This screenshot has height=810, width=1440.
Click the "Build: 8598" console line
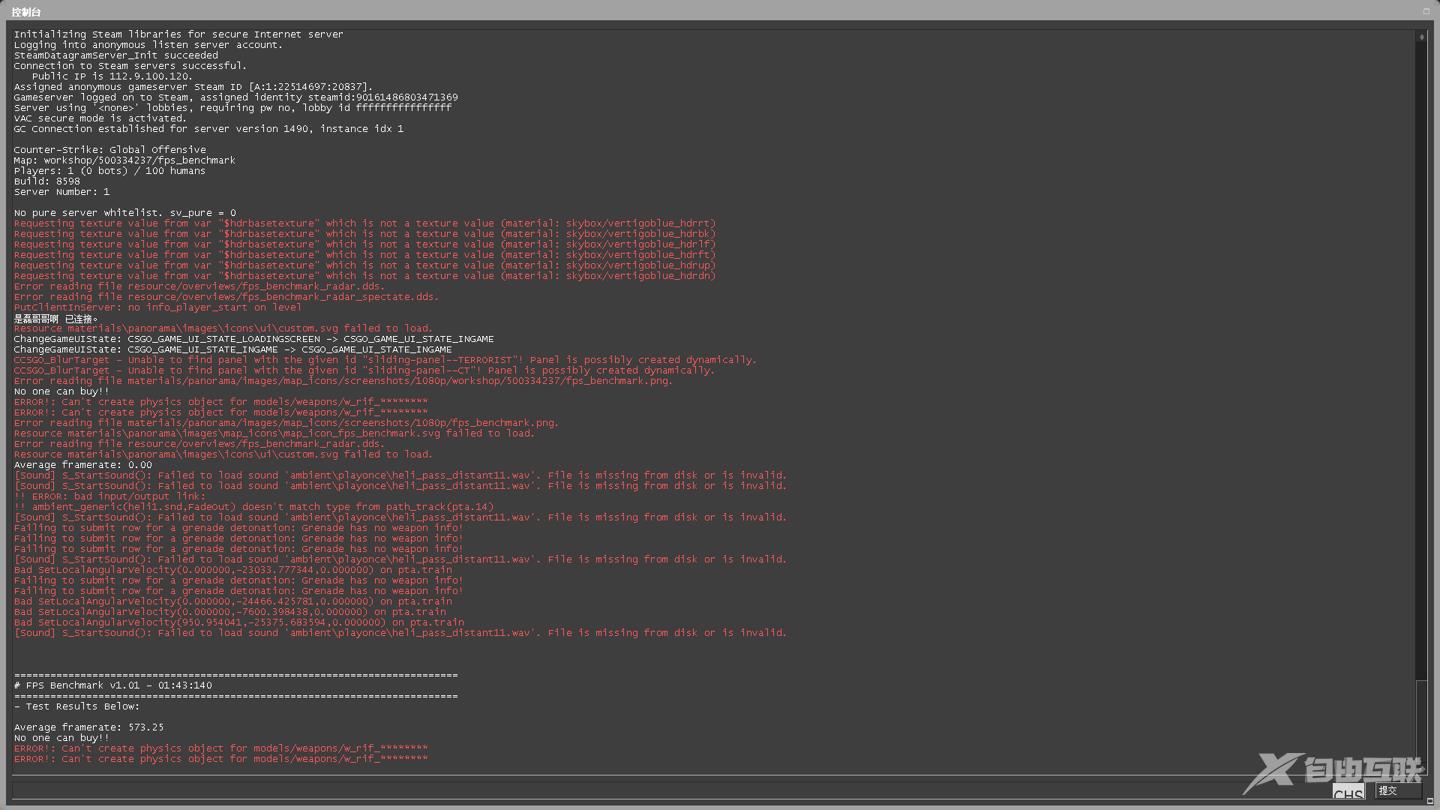(x=47, y=181)
